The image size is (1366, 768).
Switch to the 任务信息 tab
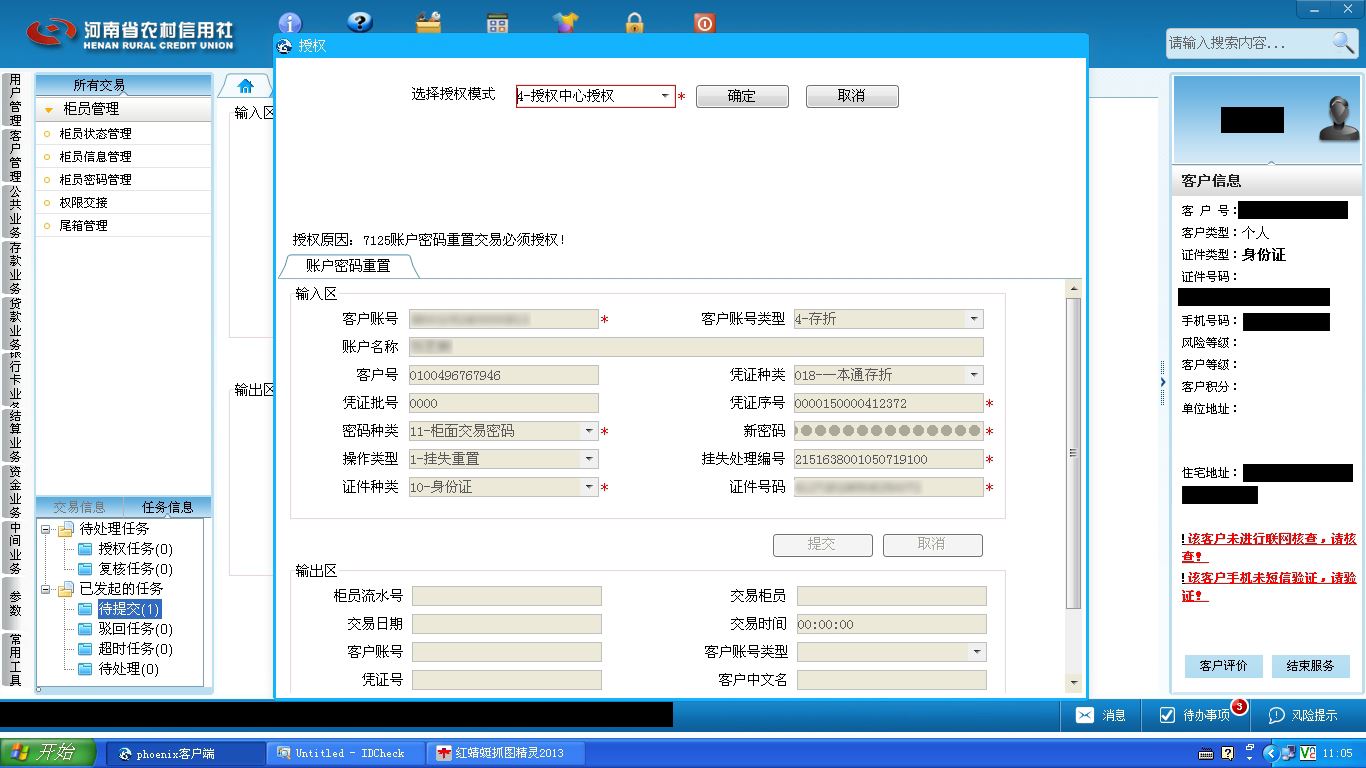167,507
